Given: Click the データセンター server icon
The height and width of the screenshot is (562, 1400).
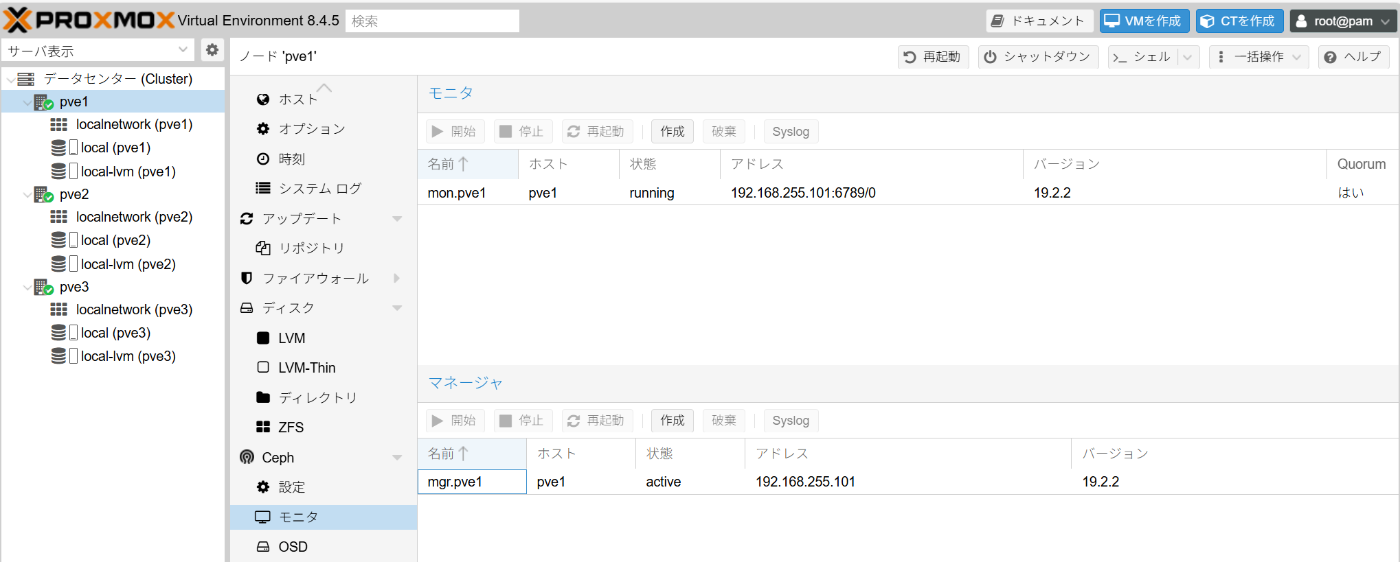Looking at the screenshot, I should 26,79.
